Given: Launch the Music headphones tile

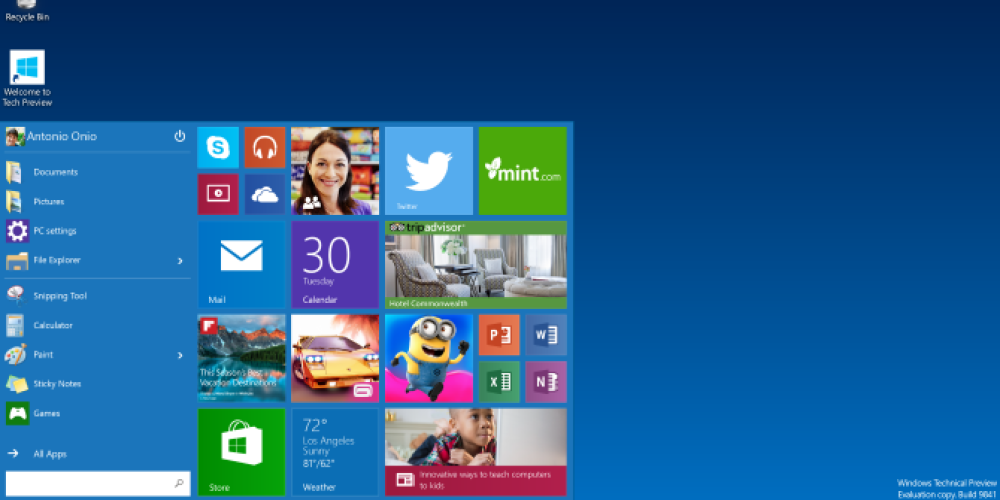Looking at the screenshot, I should point(265,148).
